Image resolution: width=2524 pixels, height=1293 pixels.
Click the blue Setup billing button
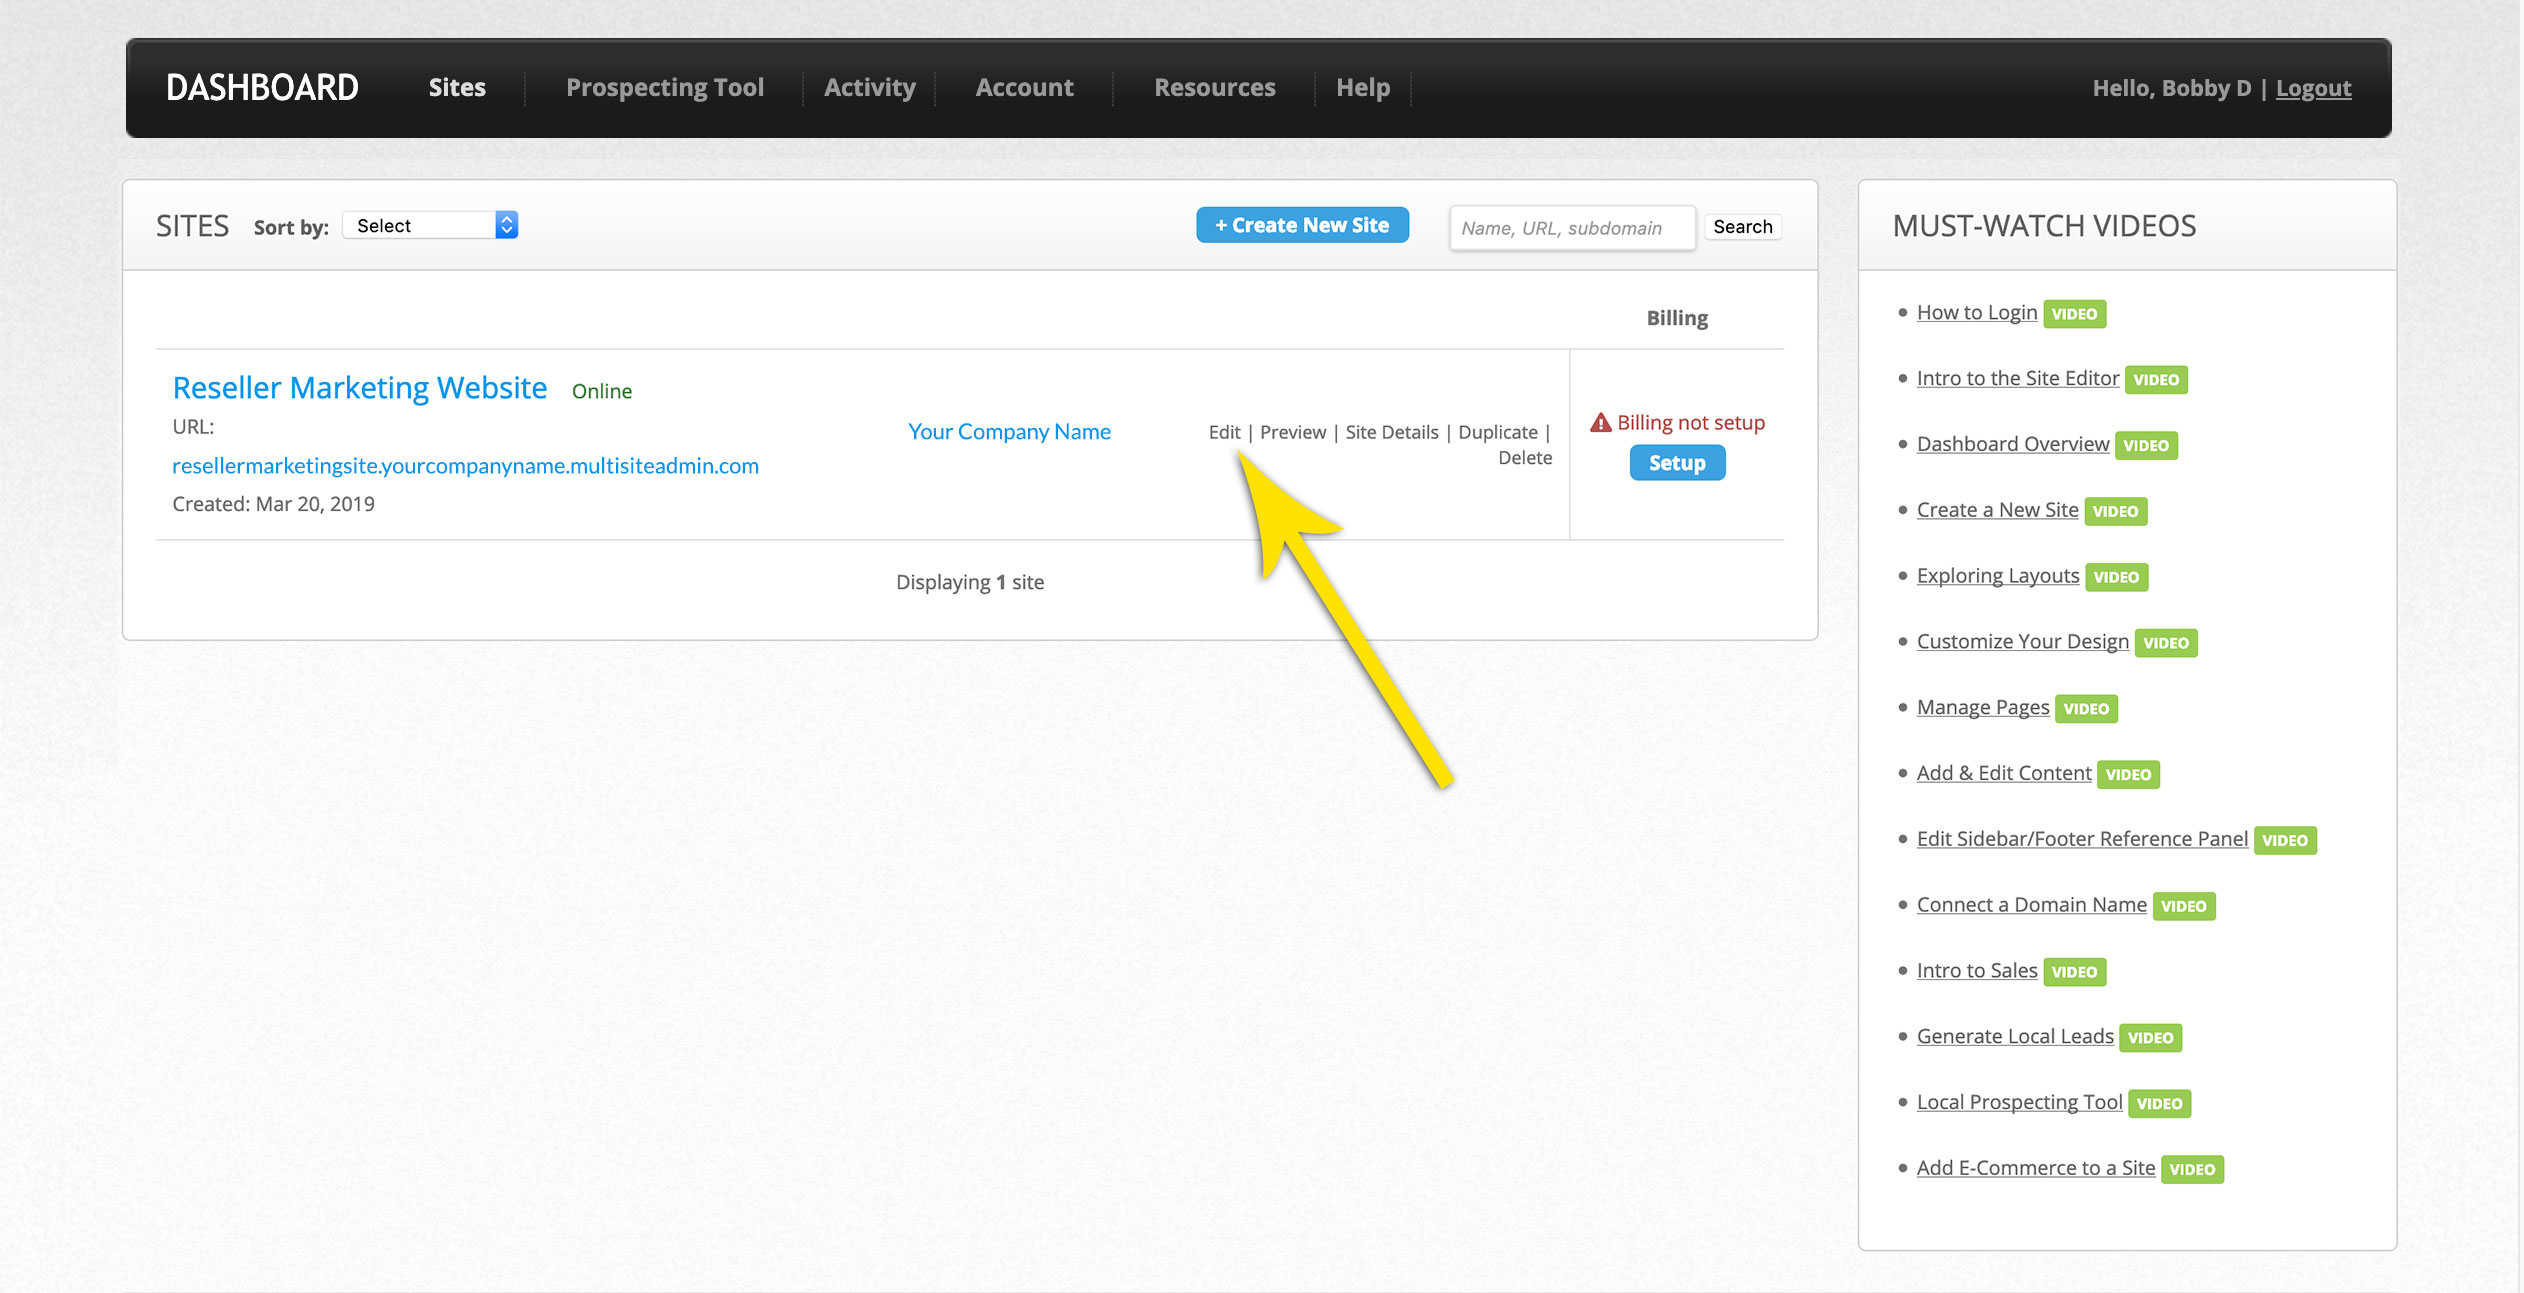pyautogui.click(x=1677, y=463)
